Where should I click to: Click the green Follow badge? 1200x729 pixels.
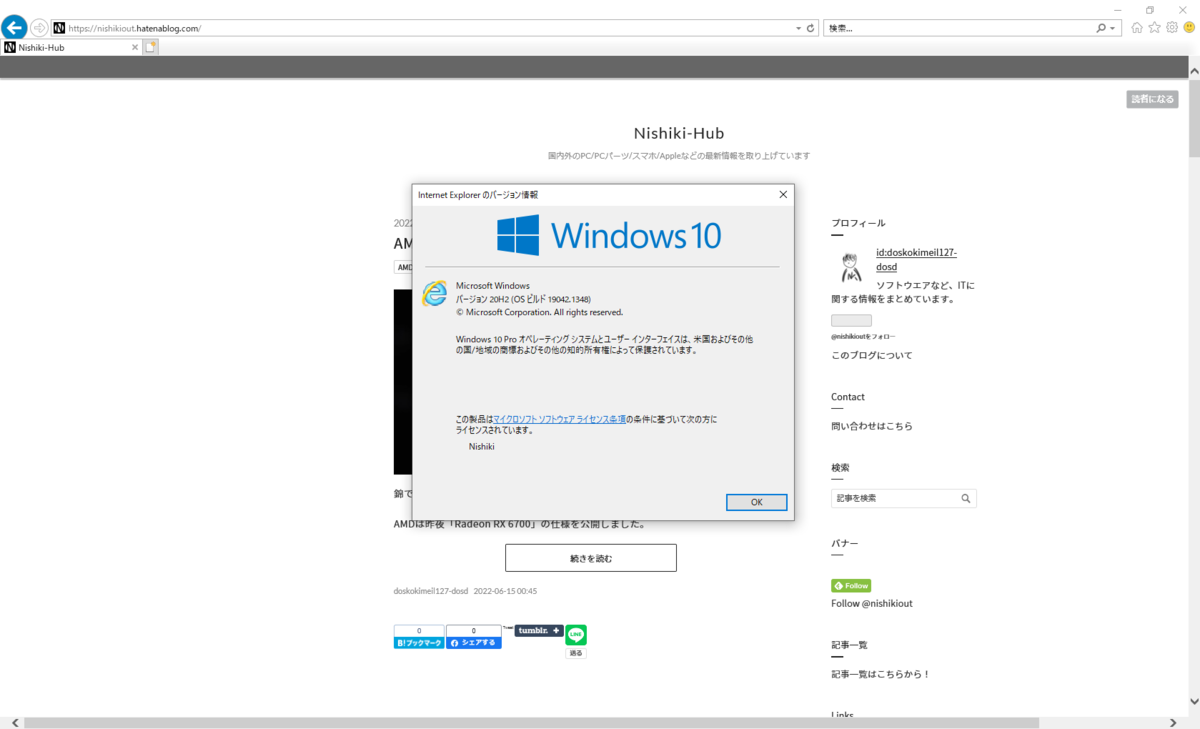click(x=851, y=585)
